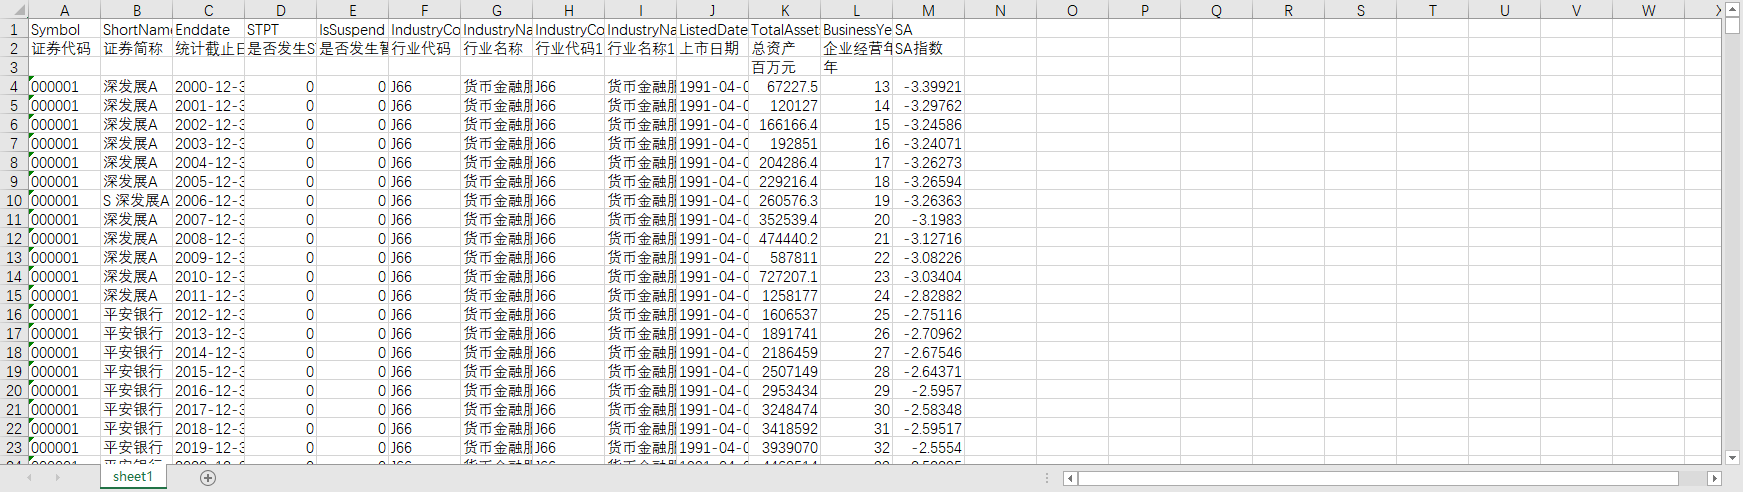The width and height of the screenshot is (1743, 492).
Task: Click the horizontal scrollbar left arrow
Action: (1070, 479)
